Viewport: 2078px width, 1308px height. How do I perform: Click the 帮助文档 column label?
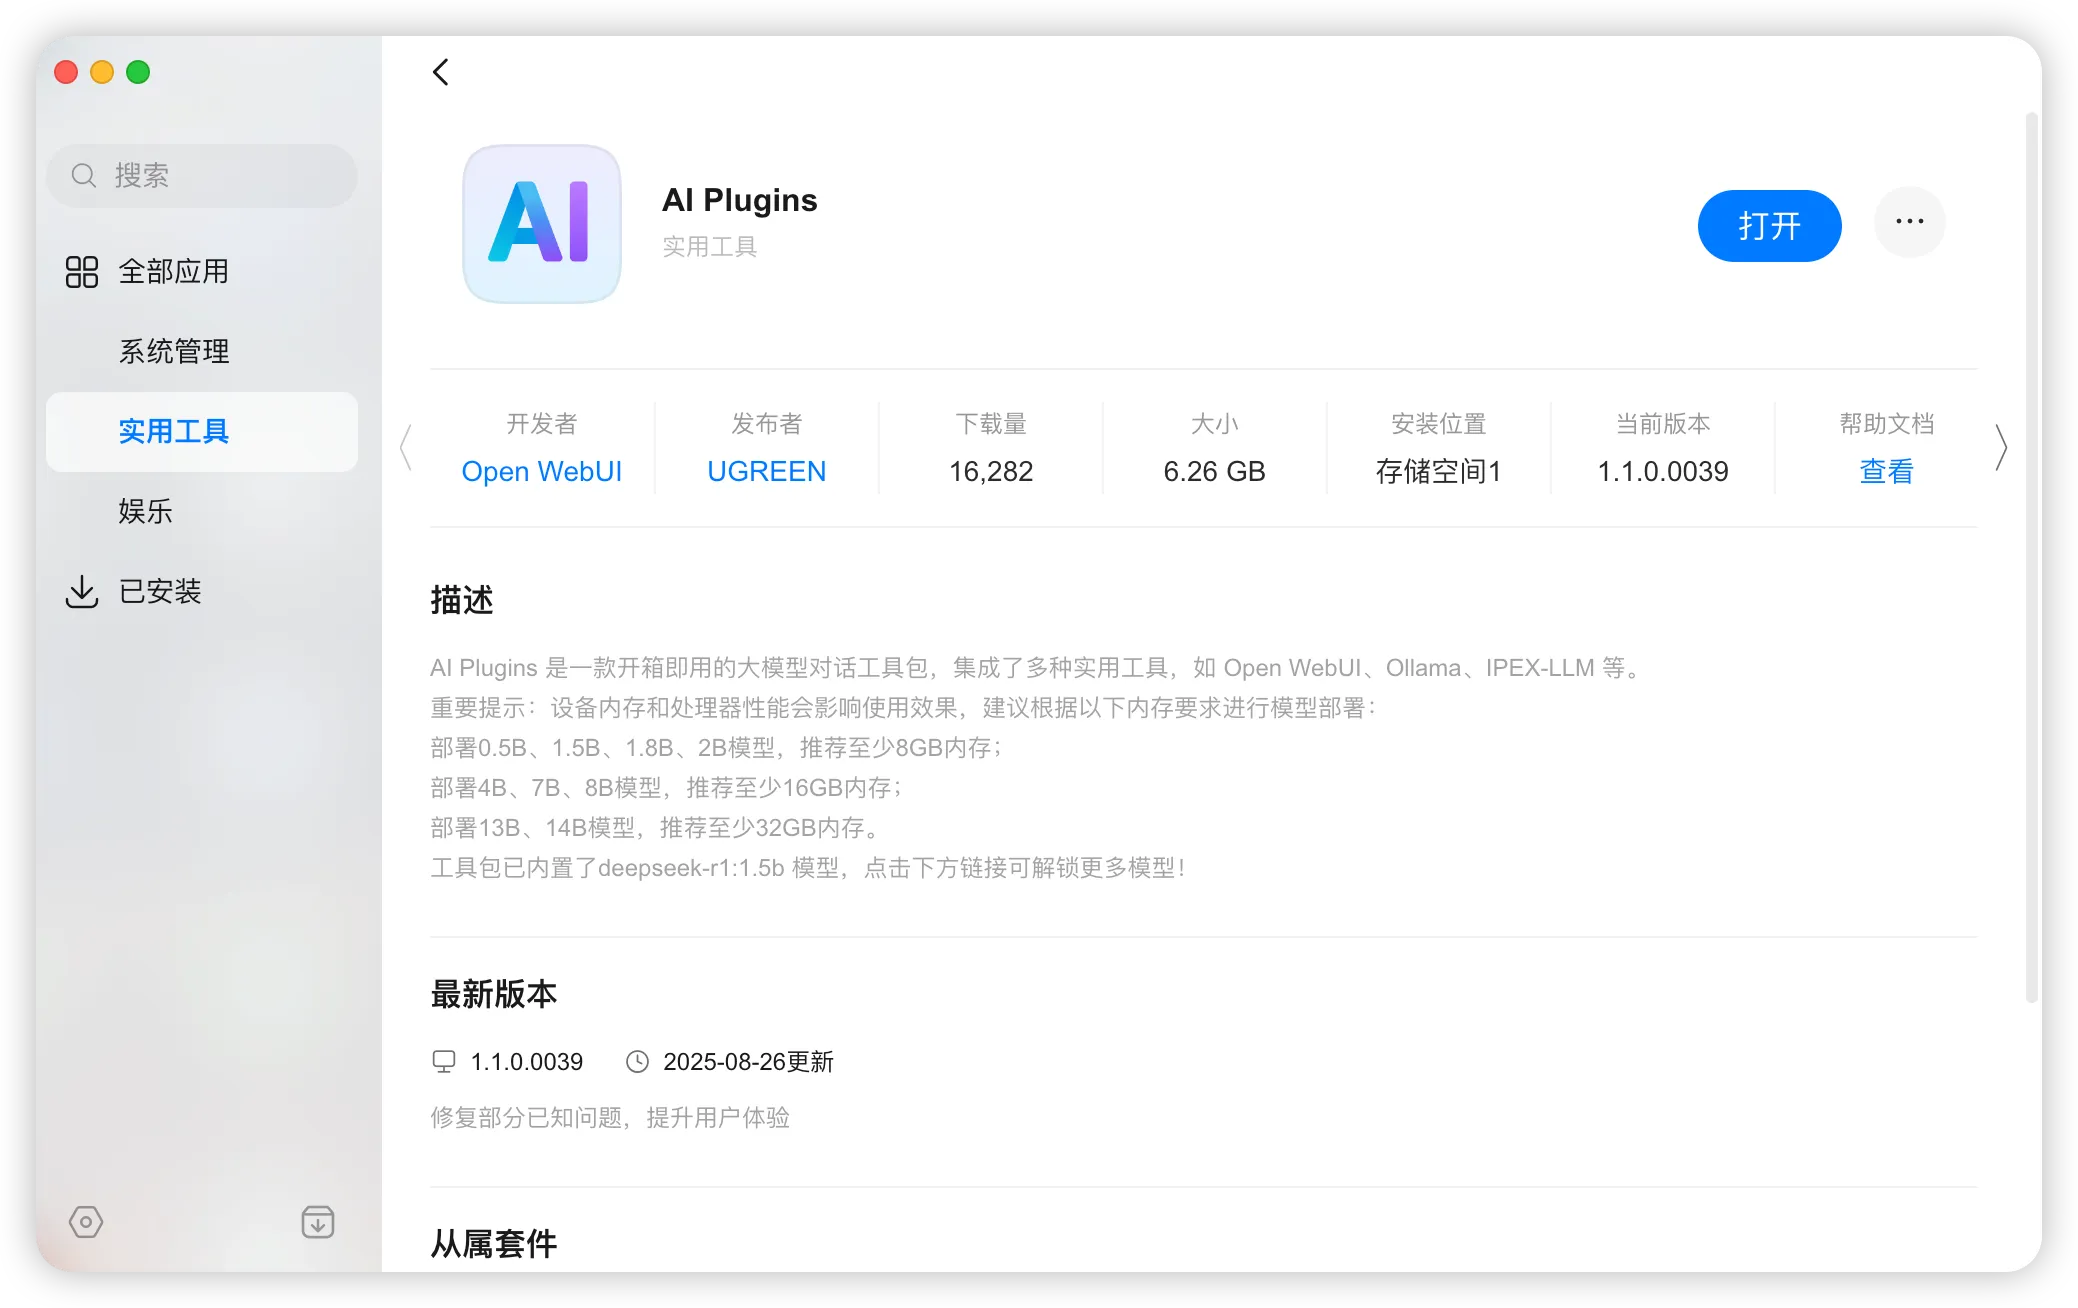pos(1887,424)
